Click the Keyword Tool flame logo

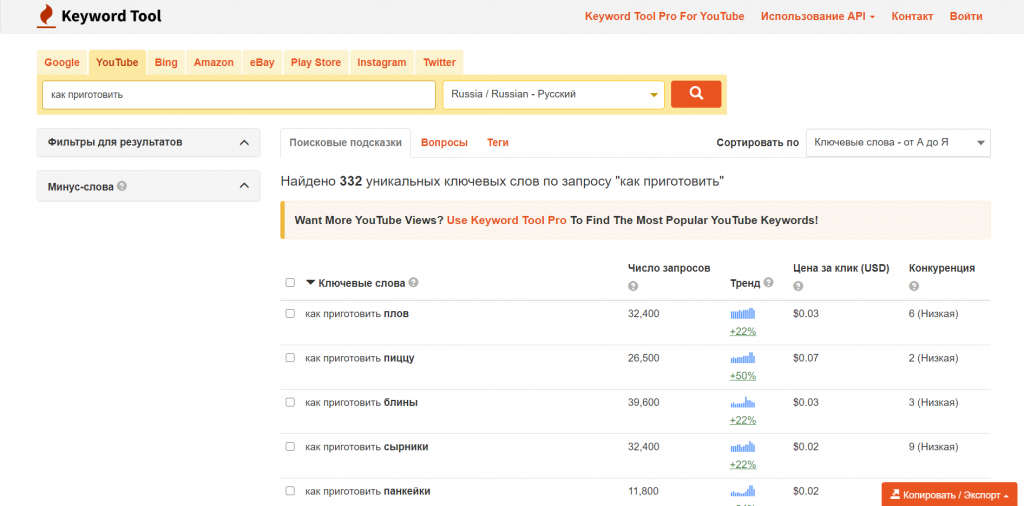click(x=46, y=15)
